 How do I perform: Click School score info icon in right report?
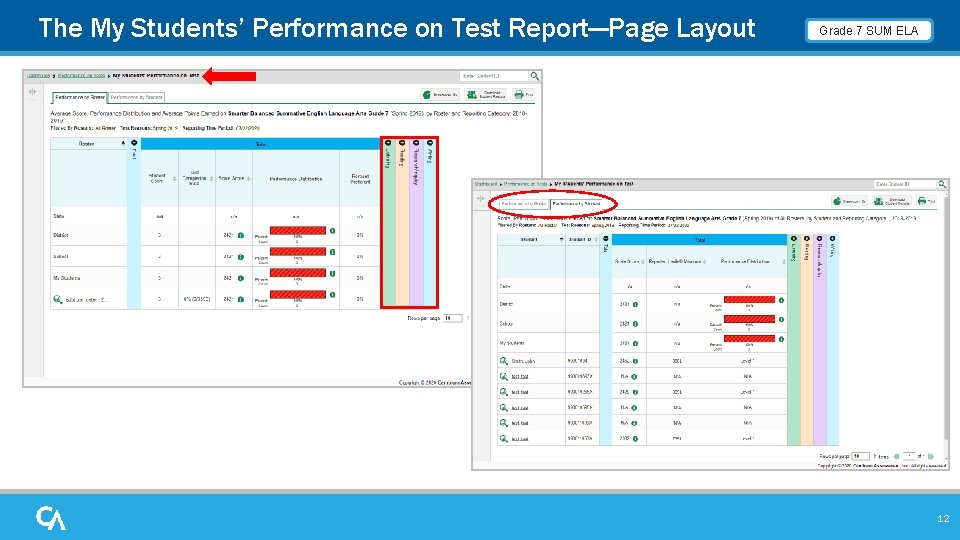tap(635, 324)
